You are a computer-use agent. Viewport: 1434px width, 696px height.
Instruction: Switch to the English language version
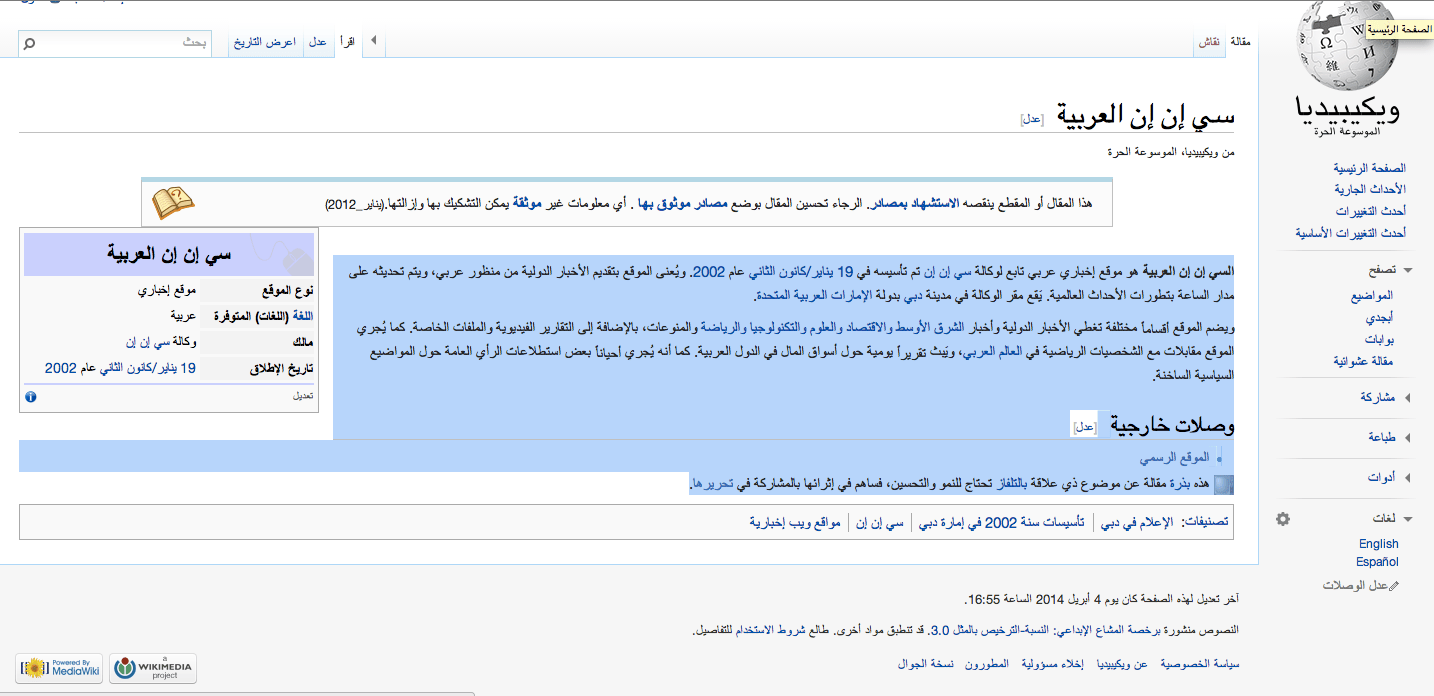[1379, 544]
